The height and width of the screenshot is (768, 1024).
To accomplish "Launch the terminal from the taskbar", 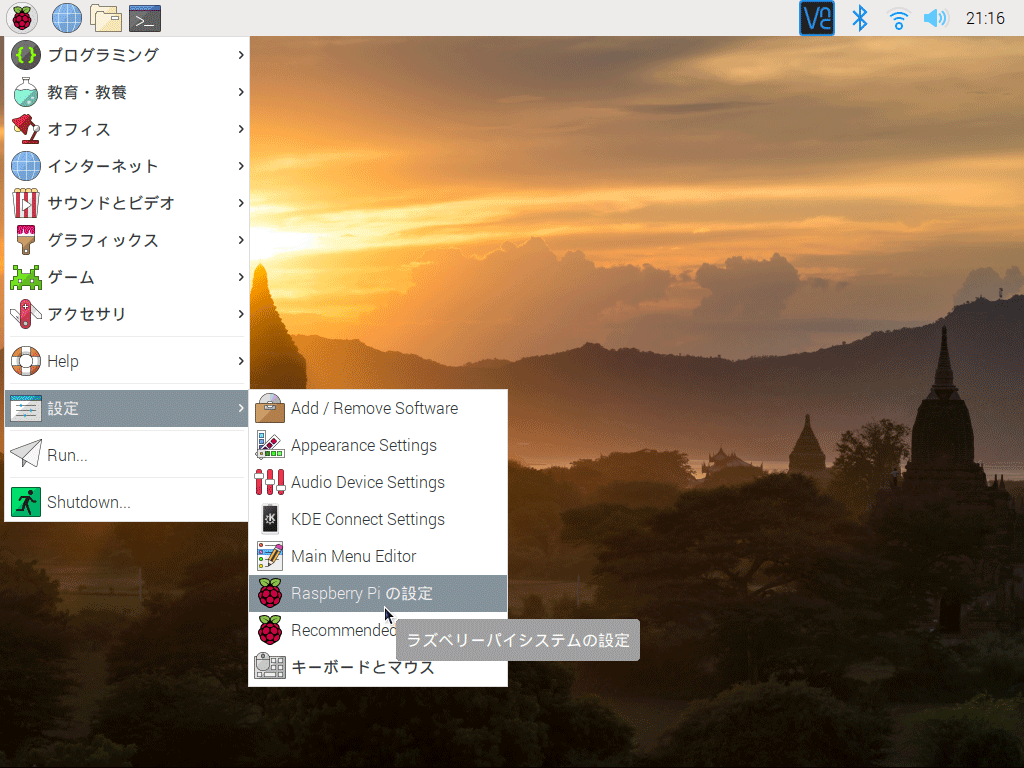I will click(x=145, y=18).
